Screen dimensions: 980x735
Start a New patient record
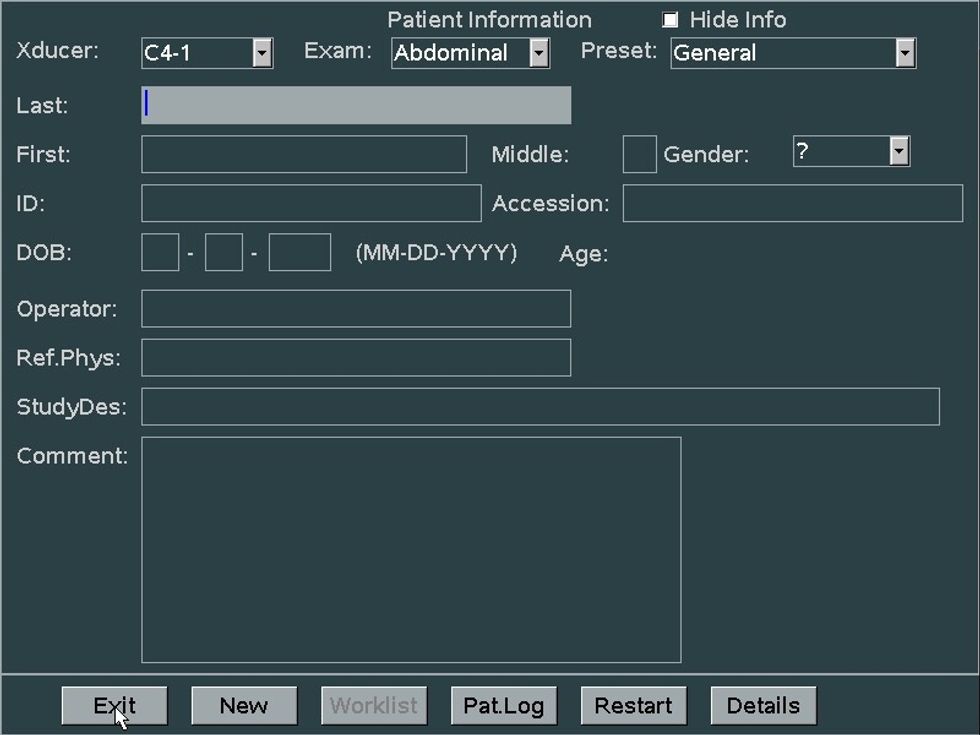pyautogui.click(x=244, y=706)
